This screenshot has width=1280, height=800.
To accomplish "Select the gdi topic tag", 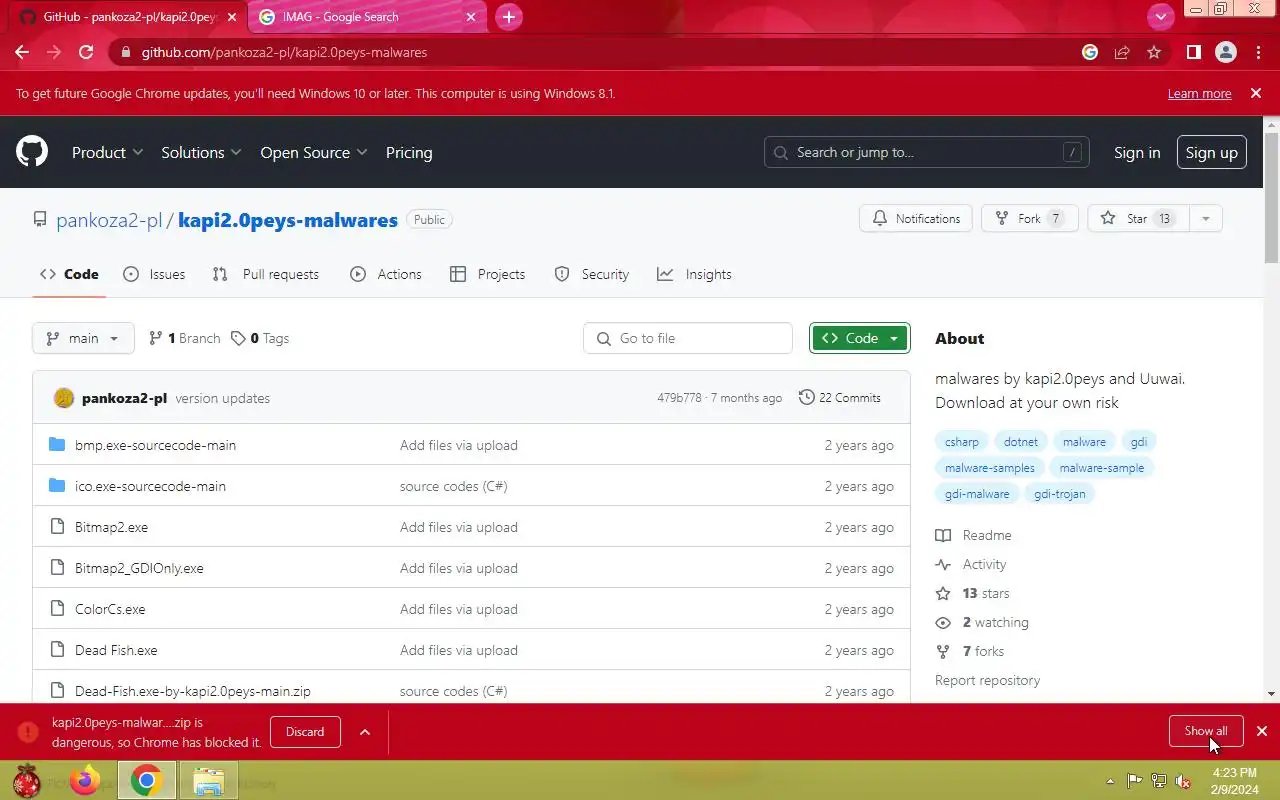I will 1139,441.
